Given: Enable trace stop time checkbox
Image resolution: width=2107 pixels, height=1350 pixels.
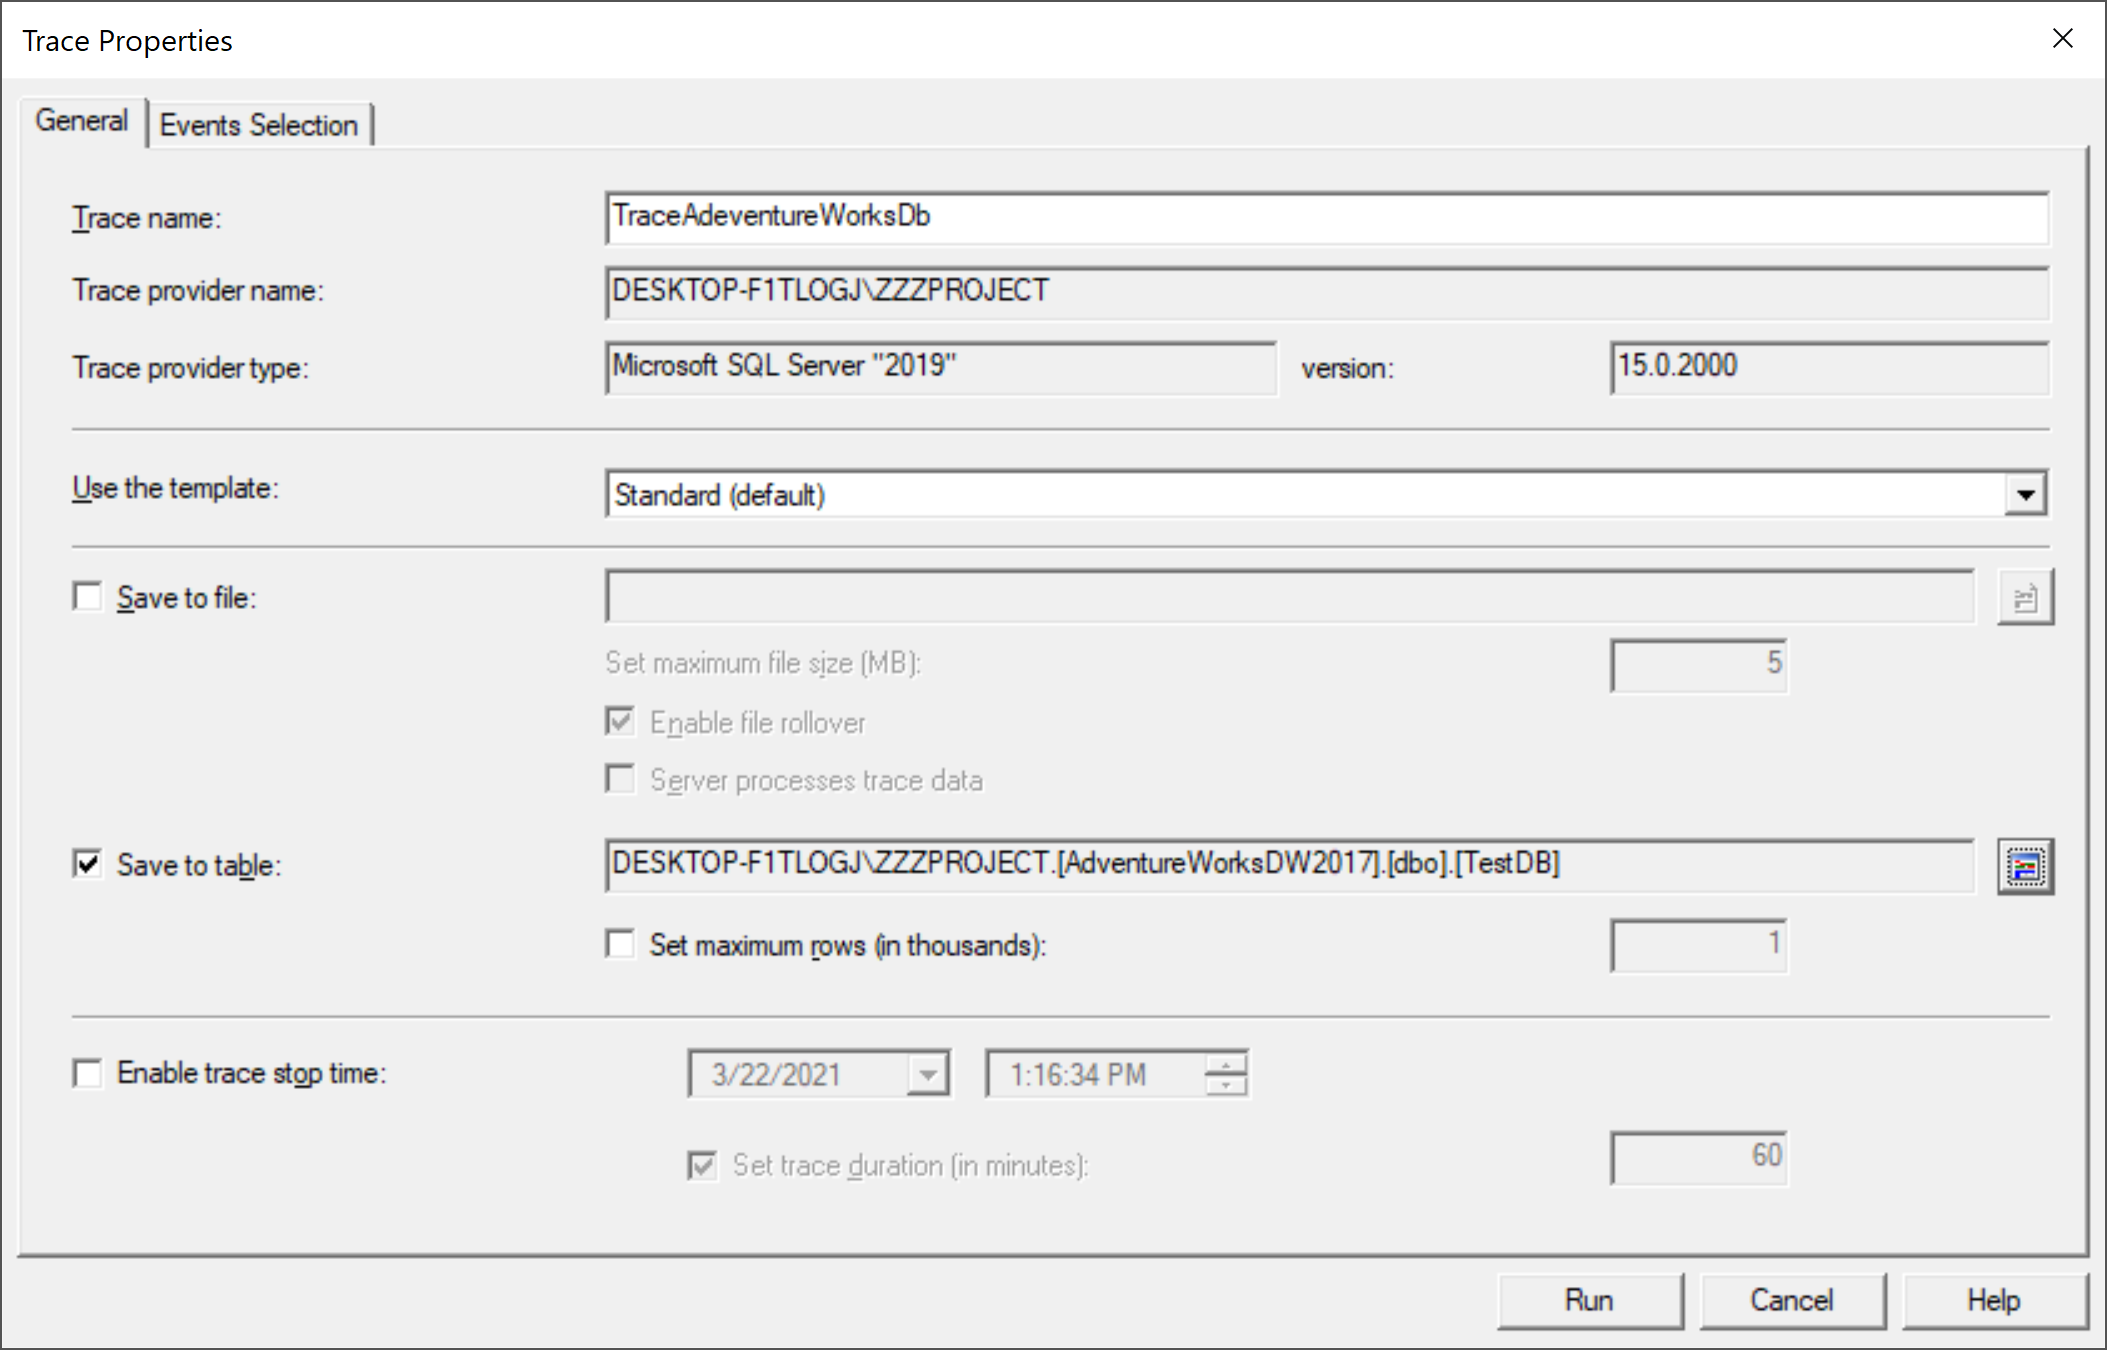Looking at the screenshot, I should click(88, 1073).
